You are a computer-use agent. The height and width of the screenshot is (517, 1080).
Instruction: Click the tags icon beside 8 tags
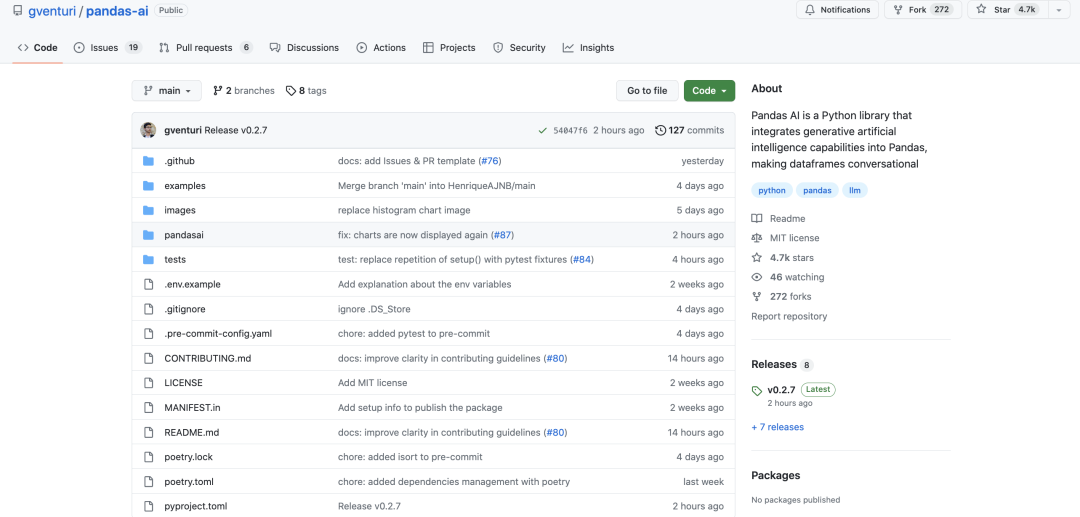pos(291,91)
